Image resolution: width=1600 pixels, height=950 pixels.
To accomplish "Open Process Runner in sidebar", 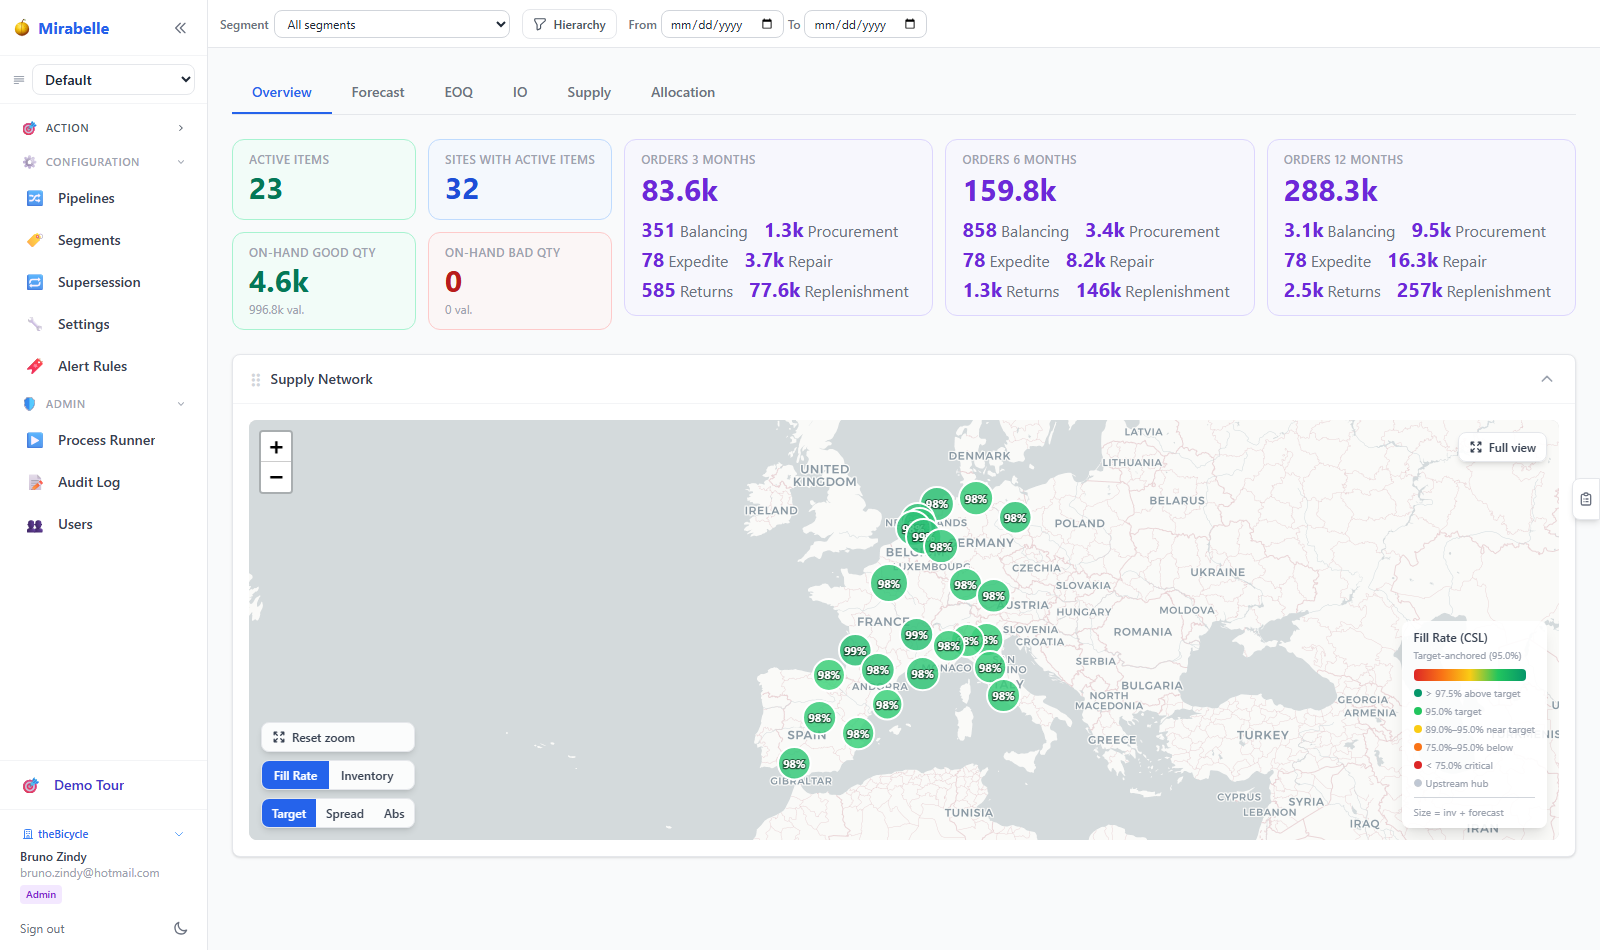I will tap(104, 440).
